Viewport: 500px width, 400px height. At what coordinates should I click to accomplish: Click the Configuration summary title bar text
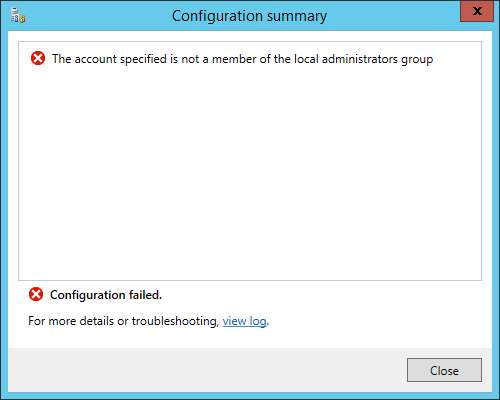(249, 16)
